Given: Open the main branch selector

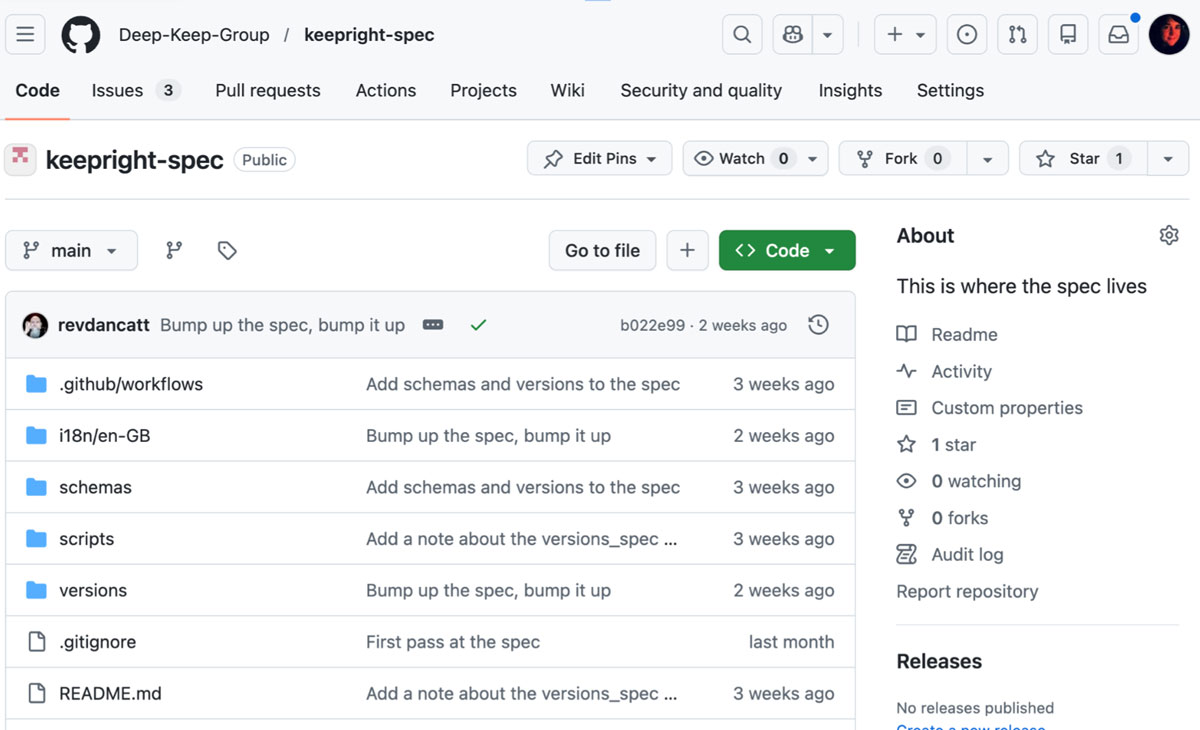Looking at the screenshot, I should point(71,250).
